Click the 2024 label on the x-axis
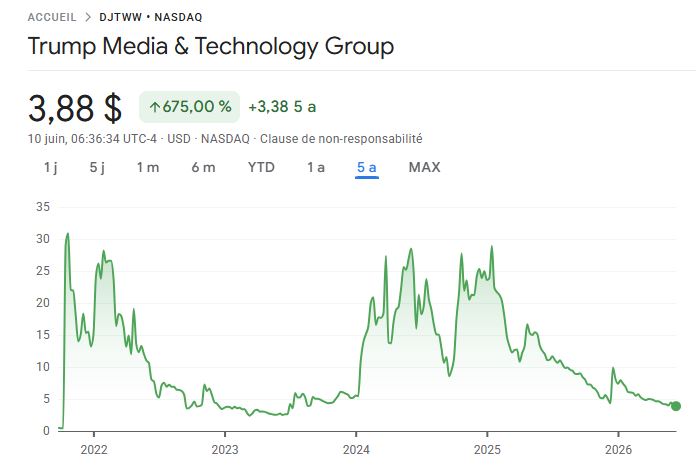Viewport: 696px width, 475px height. (356, 450)
